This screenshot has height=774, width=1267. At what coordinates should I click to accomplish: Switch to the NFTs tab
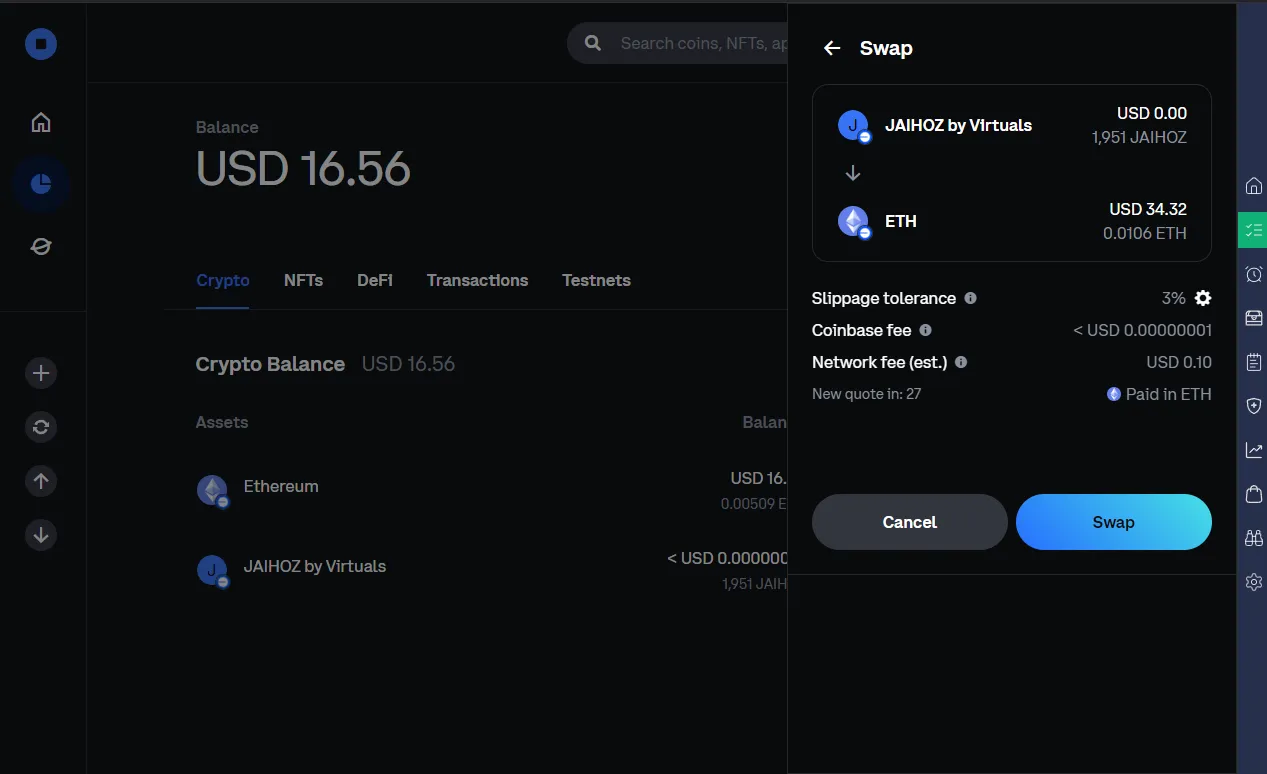[x=303, y=280]
